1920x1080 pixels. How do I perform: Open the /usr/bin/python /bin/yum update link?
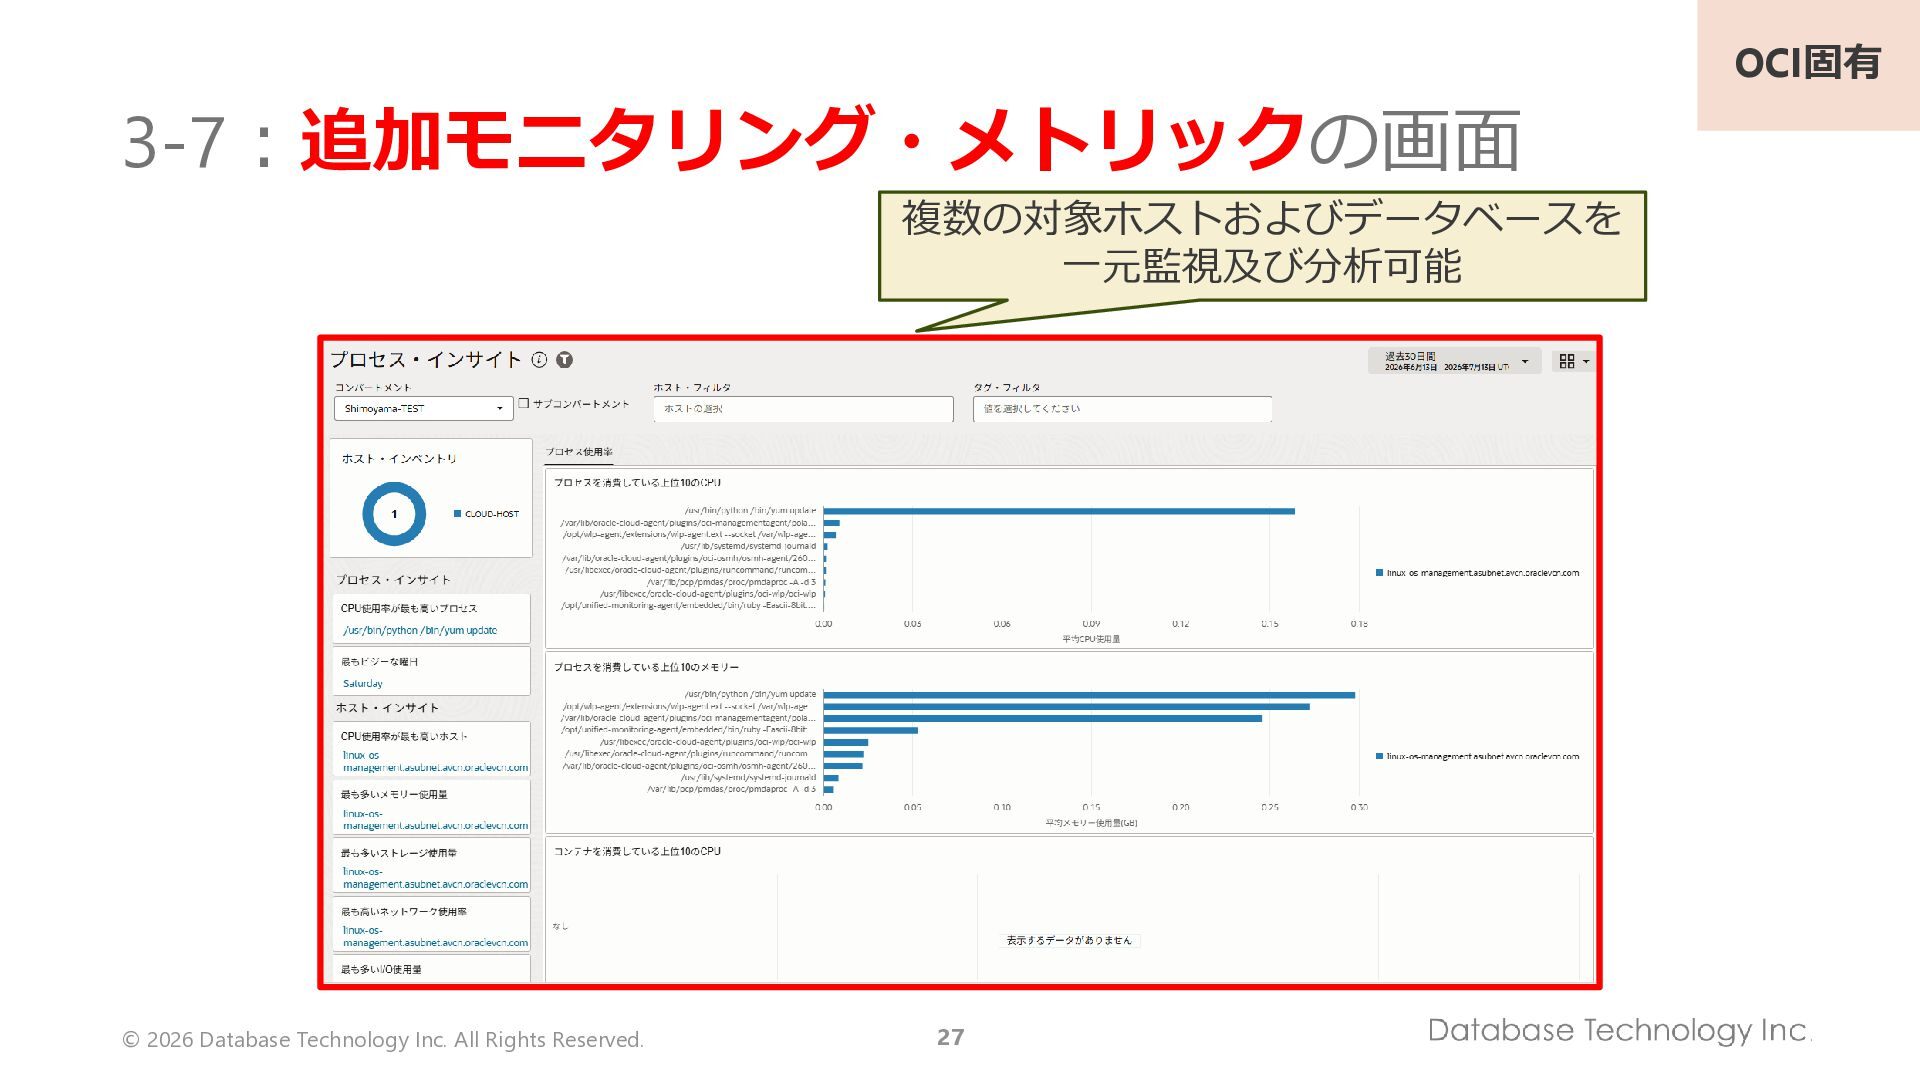tap(420, 631)
